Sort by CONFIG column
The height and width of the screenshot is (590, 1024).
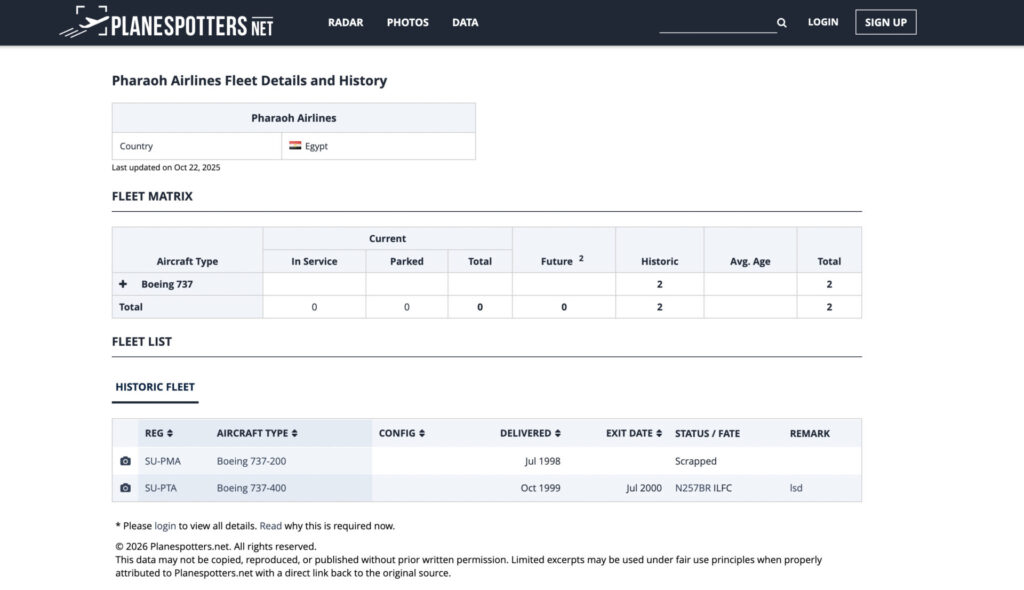point(402,433)
